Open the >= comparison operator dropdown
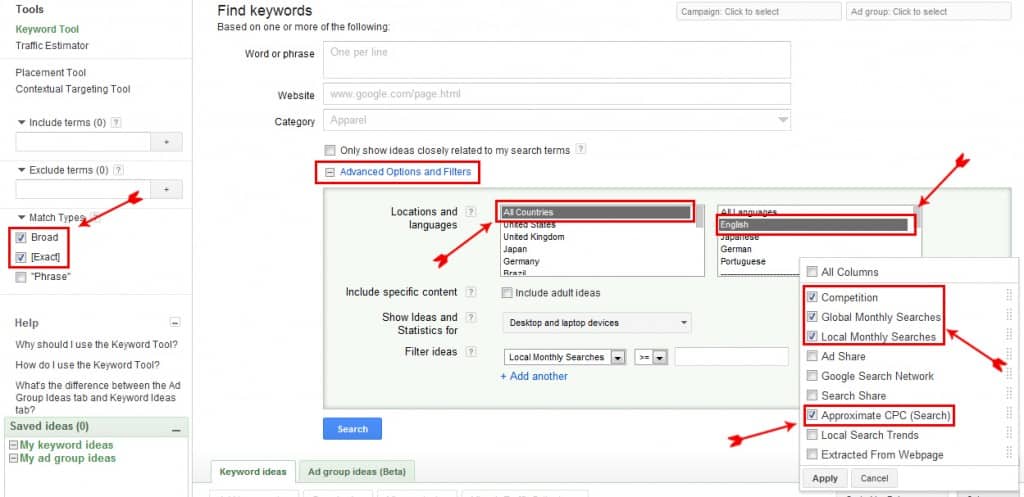 pyautogui.click(x=651, y=357)
